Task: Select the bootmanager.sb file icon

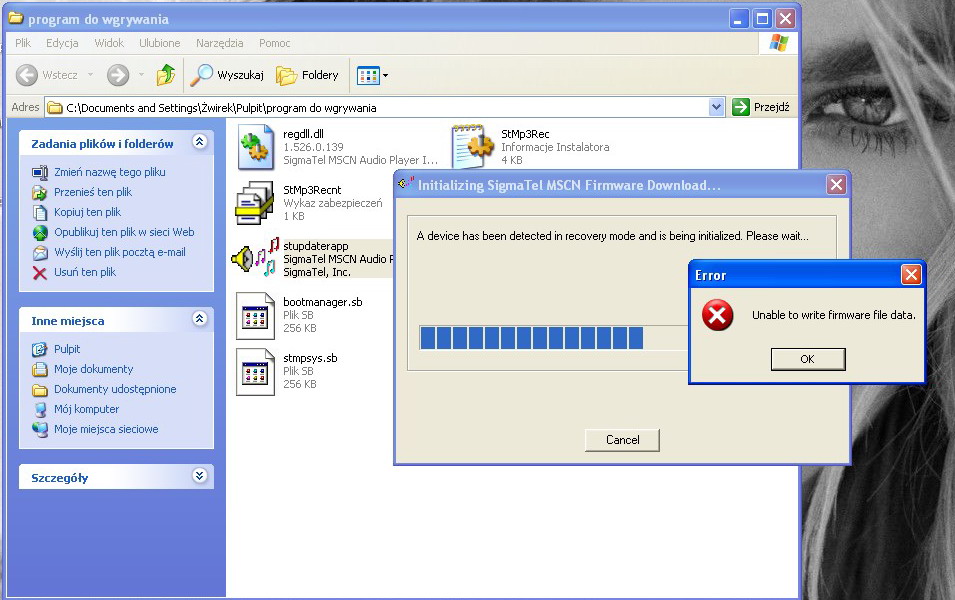Action: tap(255, 316)
